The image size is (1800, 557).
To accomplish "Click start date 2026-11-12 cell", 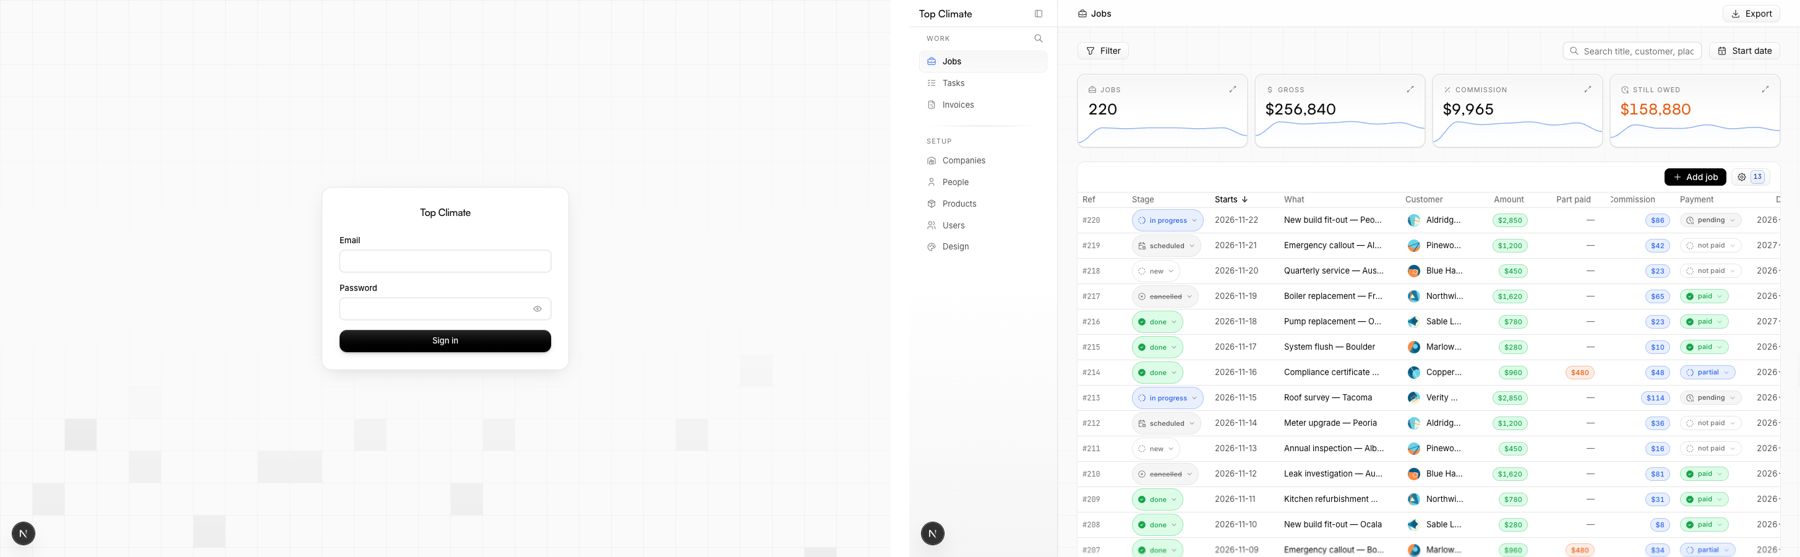I will coord(1235,474).
